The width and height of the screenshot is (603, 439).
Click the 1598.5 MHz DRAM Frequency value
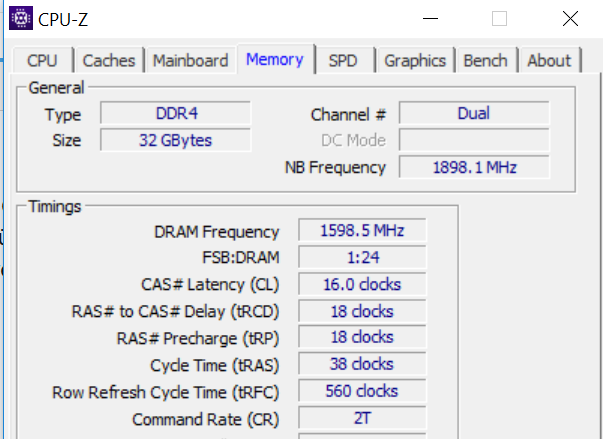coord(362,230)
